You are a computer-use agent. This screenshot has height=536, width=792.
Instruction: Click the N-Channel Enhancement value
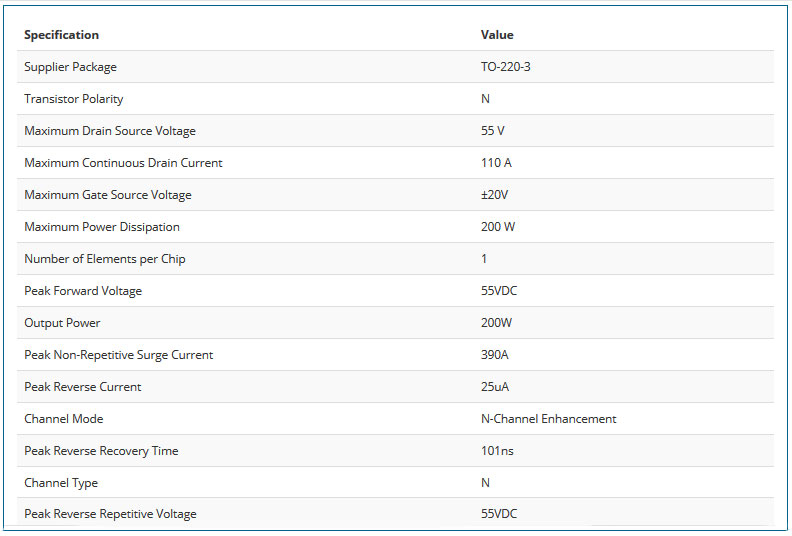(548, 419)
